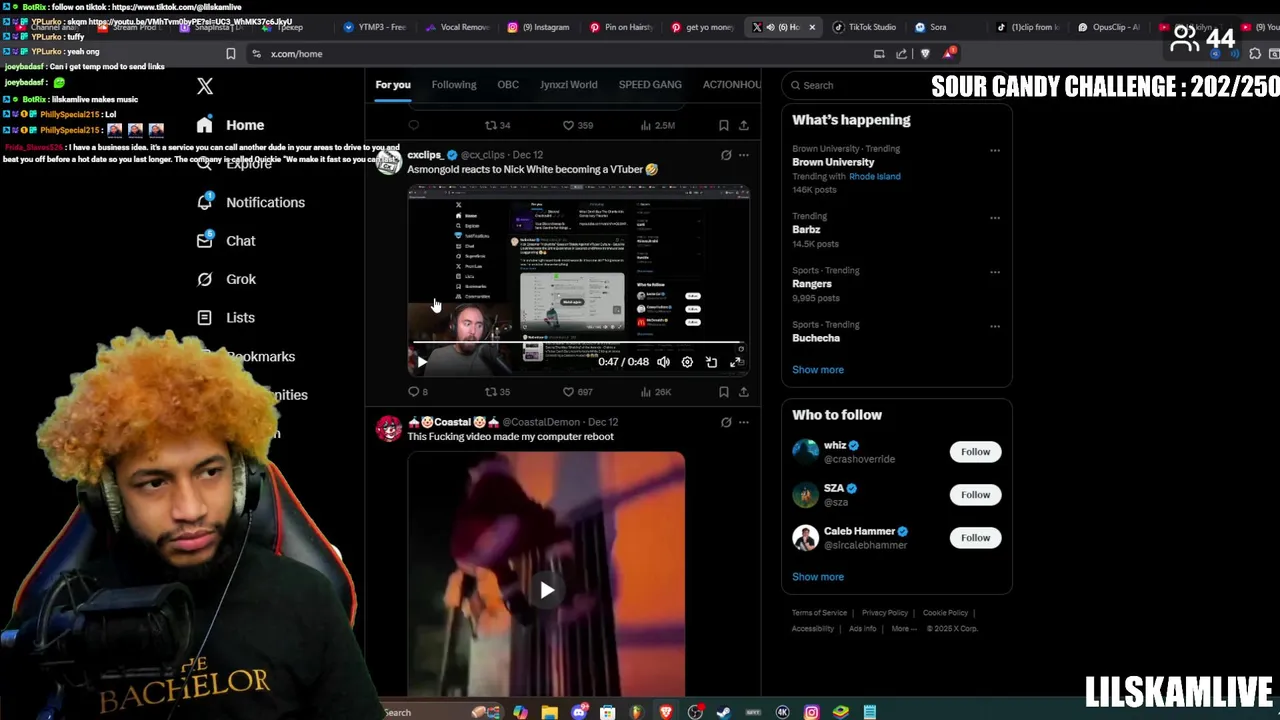The image size is (1280, 720).
Task: Open the Privacy Policy link
Action: tap(885, 613)
